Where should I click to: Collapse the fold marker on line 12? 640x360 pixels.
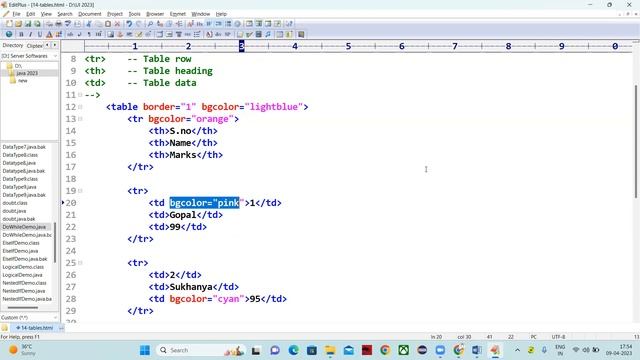coord(80,107)
